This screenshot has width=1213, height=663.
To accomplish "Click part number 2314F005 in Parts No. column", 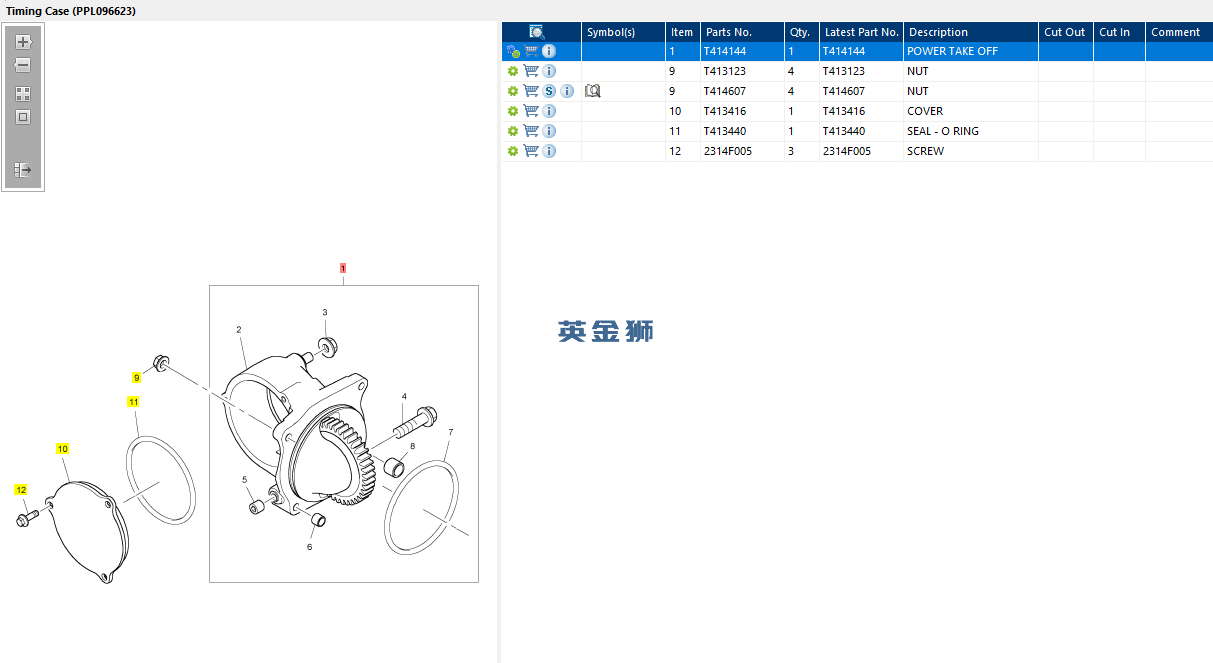I will (728, 151).
